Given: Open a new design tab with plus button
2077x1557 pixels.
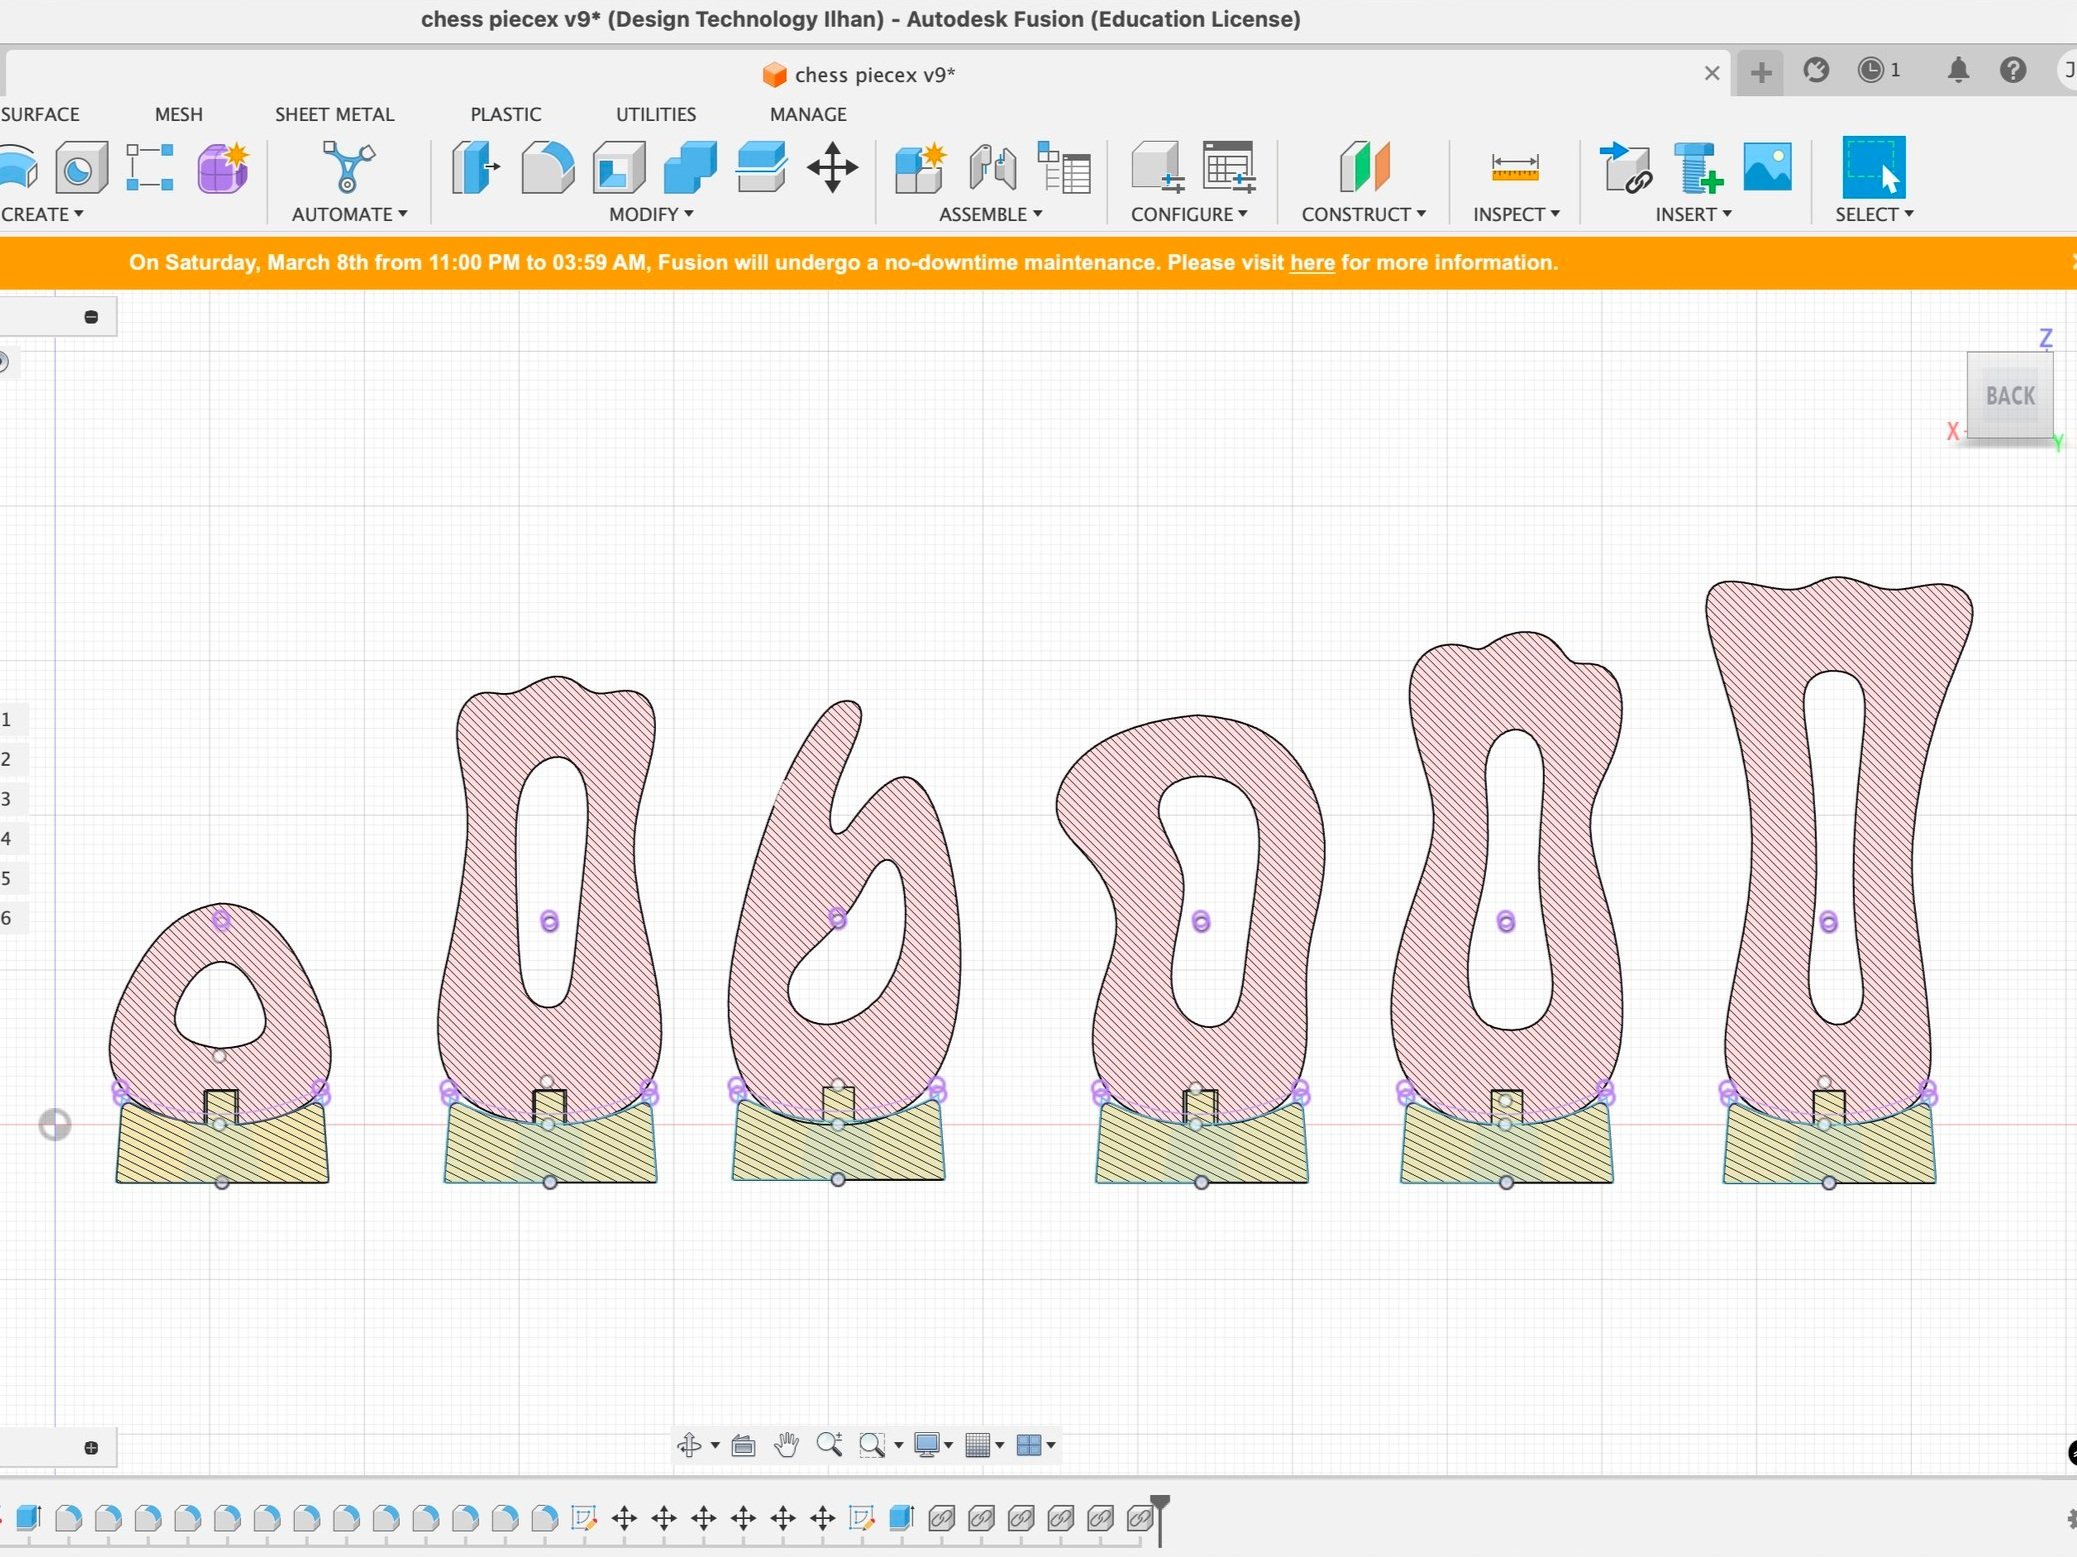Looking at the screenshot, I should (1761, 72).
